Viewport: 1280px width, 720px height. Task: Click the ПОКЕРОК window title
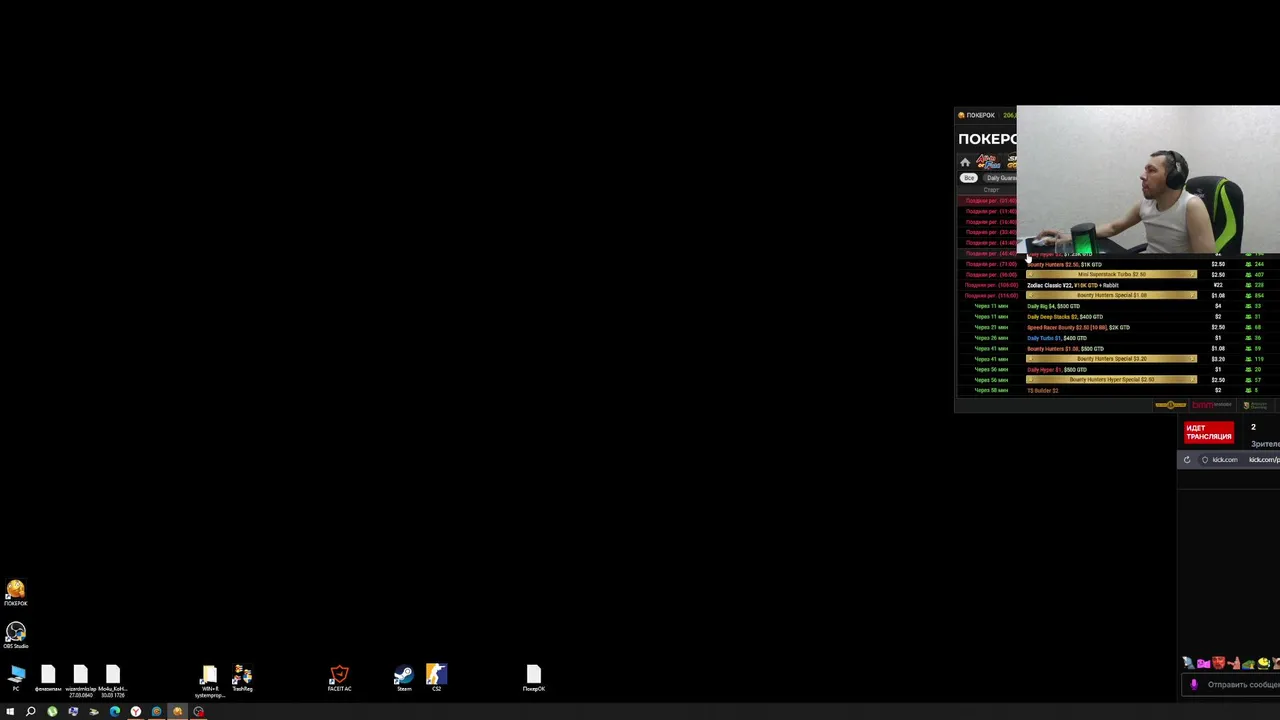tap(980, 115)
